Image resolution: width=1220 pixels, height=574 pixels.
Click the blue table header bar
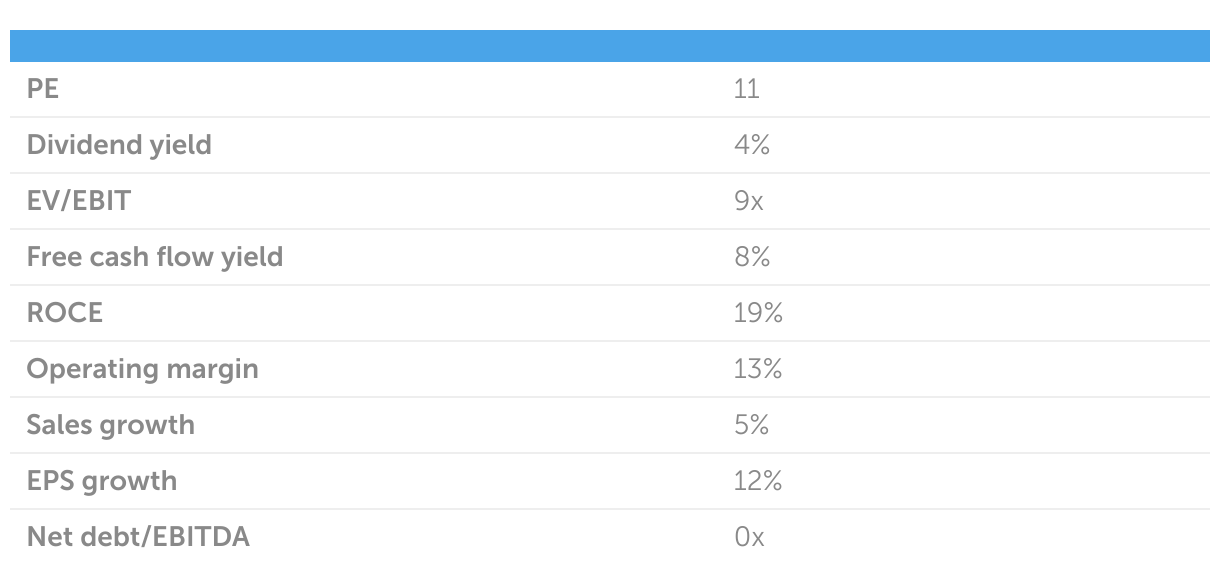coord(610,46)
